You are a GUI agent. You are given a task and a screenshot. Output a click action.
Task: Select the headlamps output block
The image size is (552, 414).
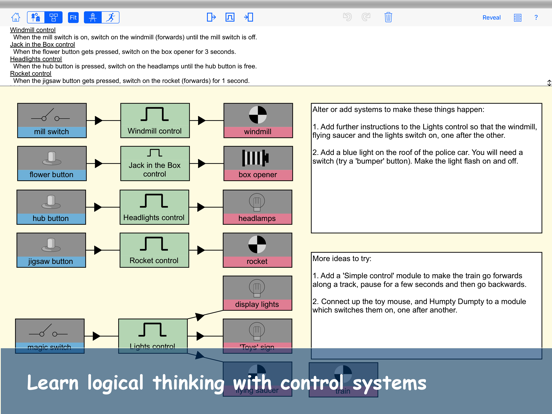click(x=257, y=207)
